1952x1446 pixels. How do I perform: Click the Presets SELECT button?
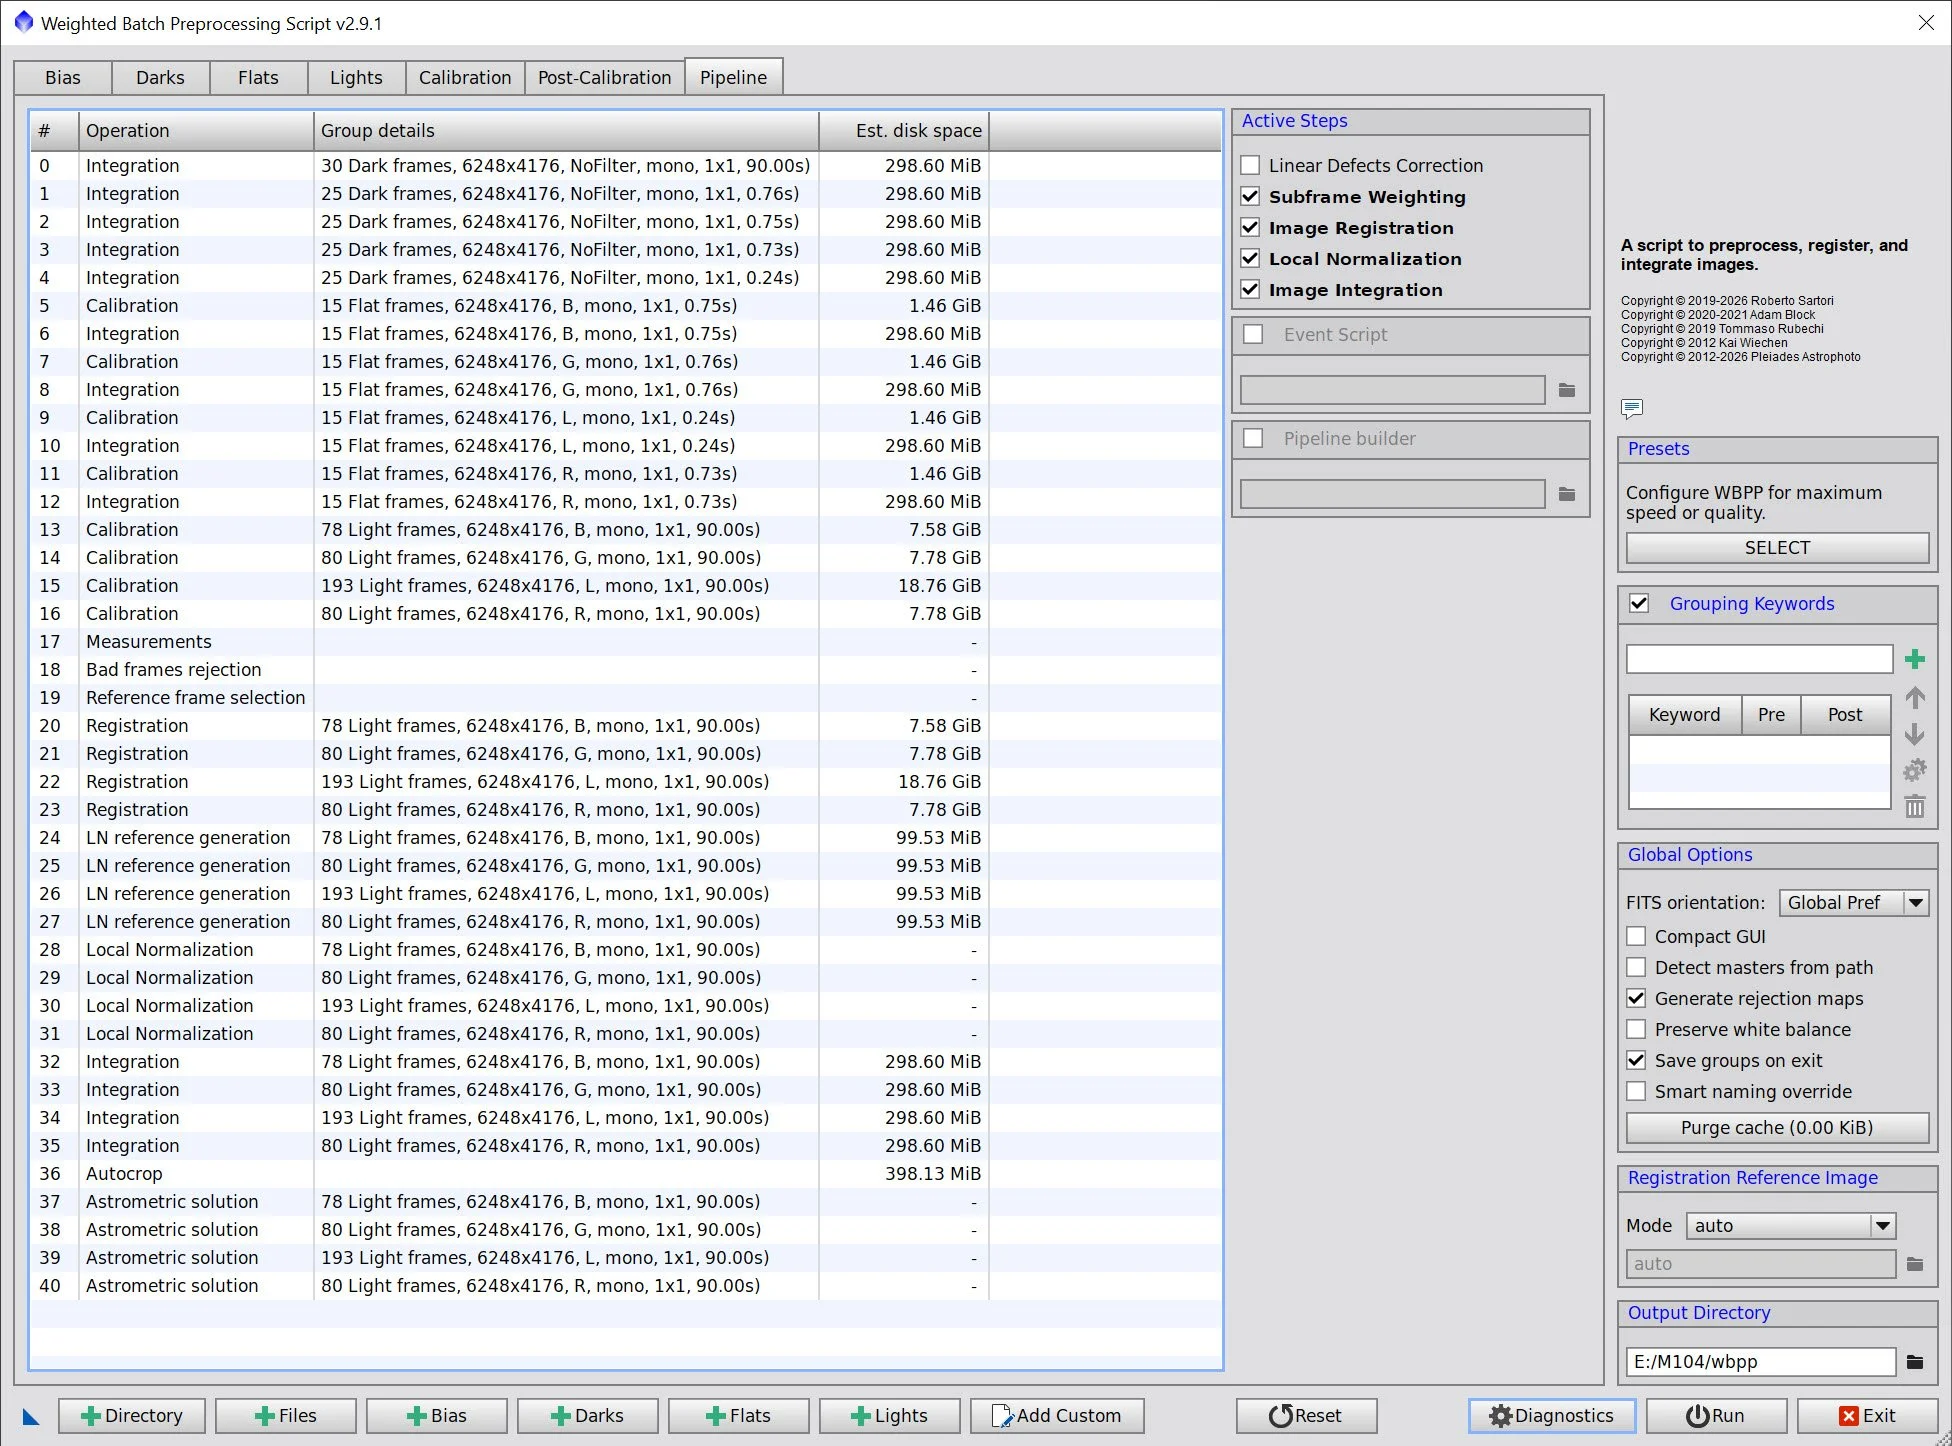pos(1776,547)
